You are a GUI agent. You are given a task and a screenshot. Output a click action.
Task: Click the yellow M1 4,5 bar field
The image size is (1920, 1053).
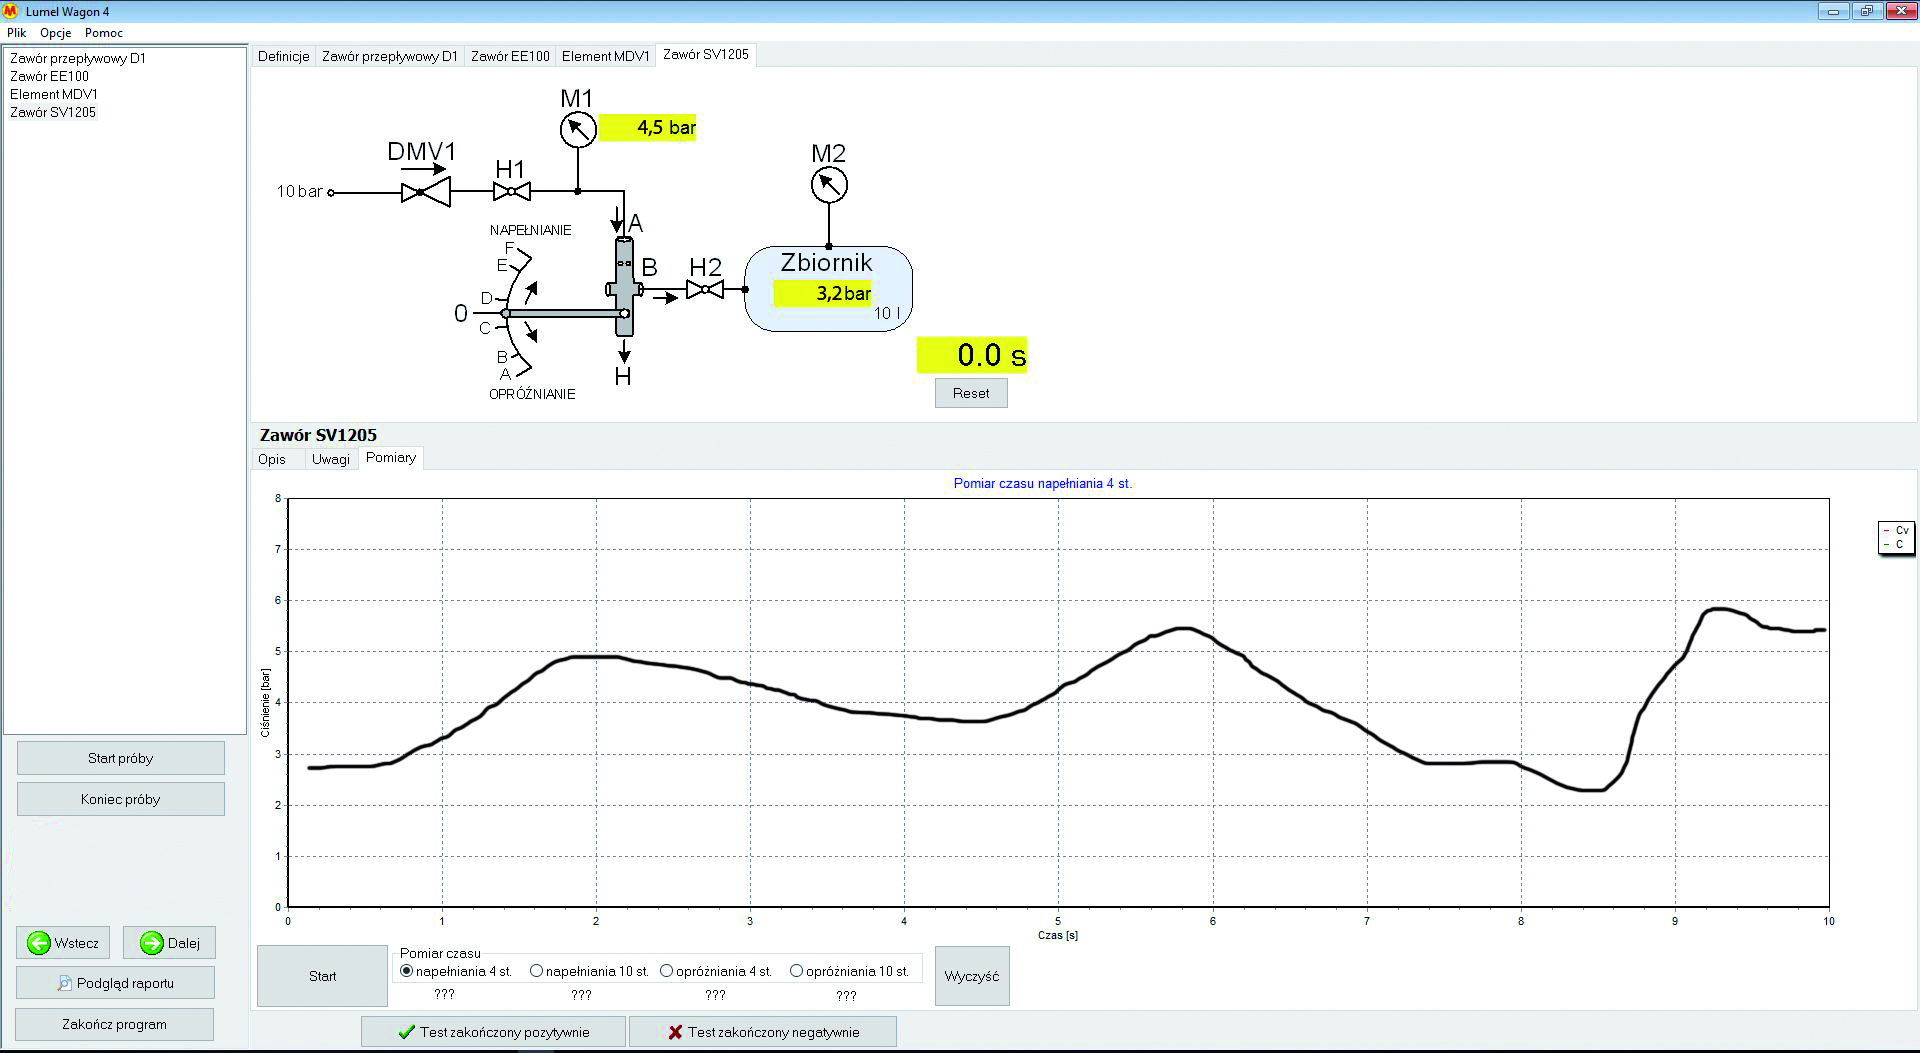tap(648, 128)
